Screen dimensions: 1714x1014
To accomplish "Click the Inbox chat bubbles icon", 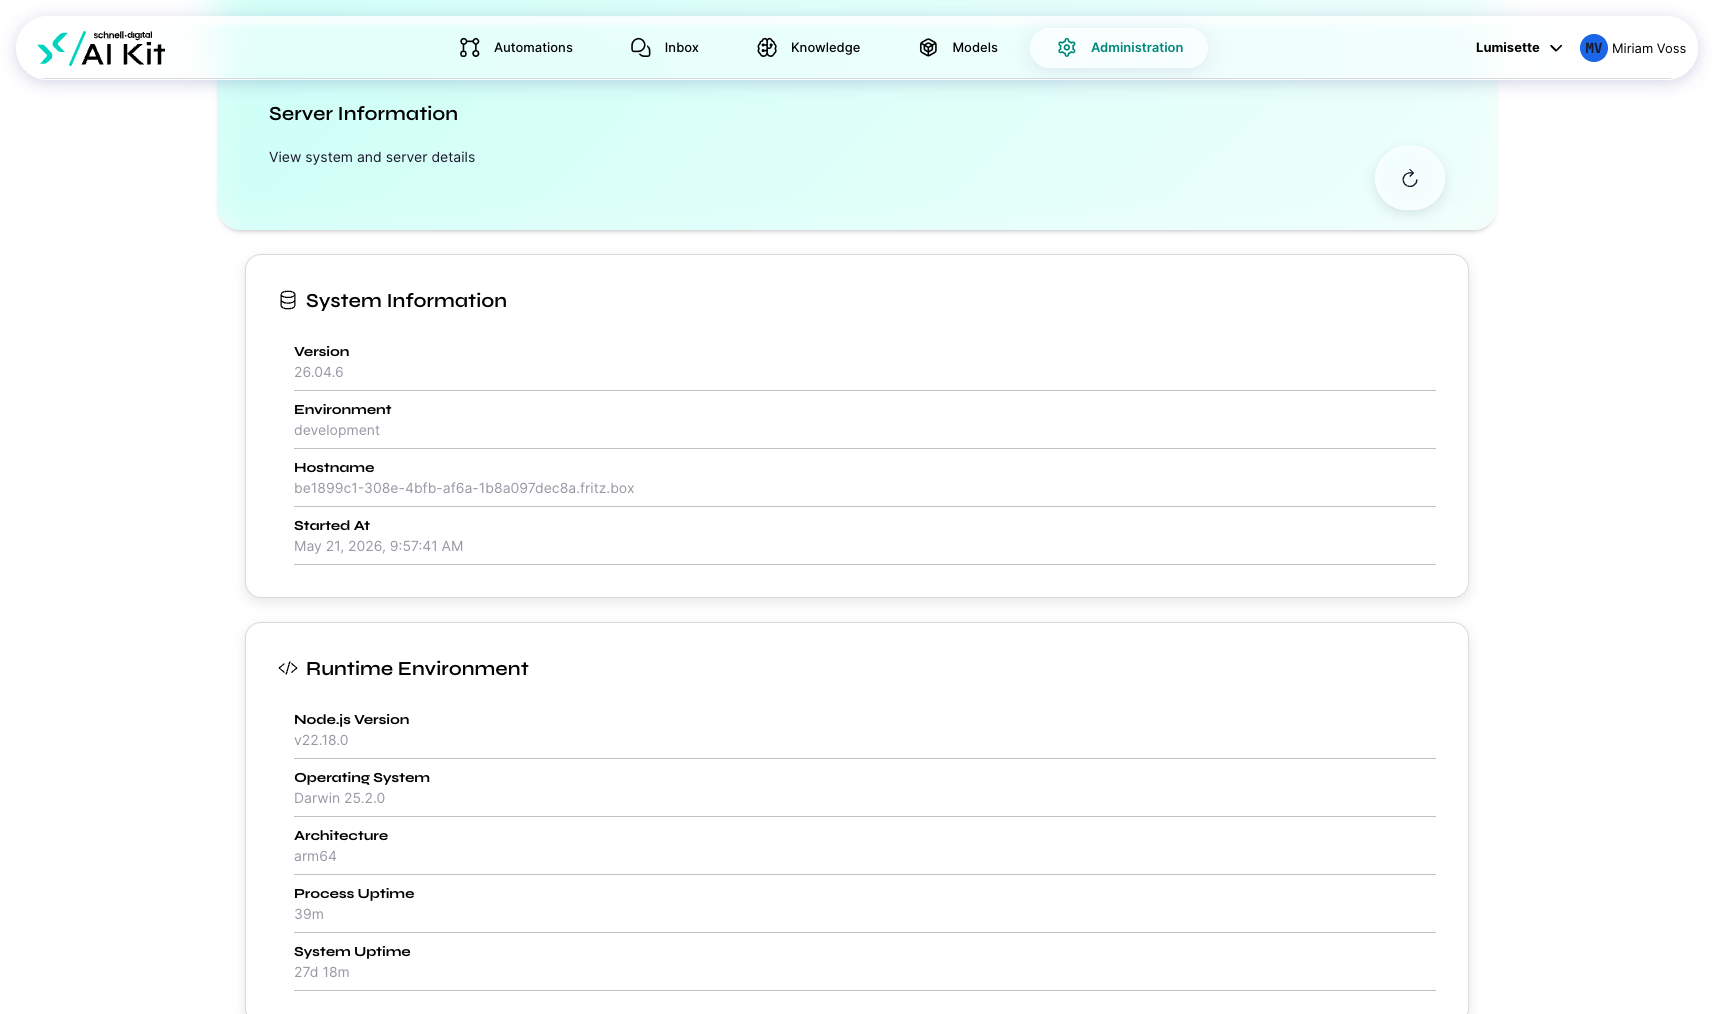I will click(x=641, y=48).
